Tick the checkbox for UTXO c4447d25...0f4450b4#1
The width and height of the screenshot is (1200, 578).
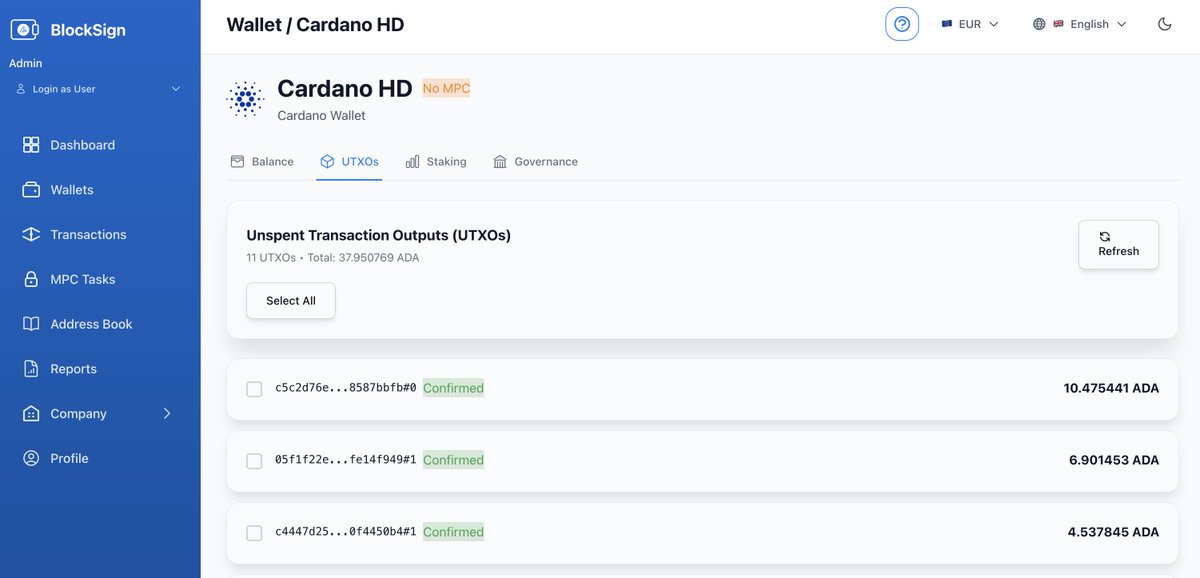click(x=254, y=533)
